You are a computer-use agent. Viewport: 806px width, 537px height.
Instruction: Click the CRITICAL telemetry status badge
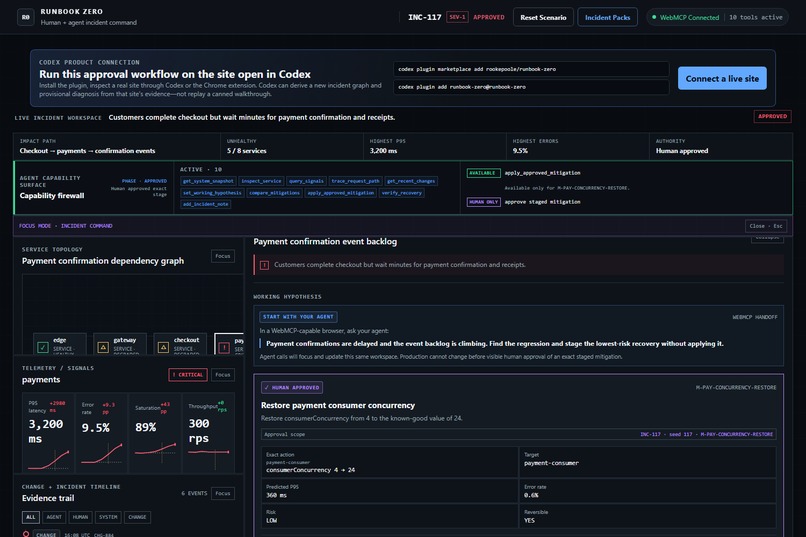(x=188, y=375)
